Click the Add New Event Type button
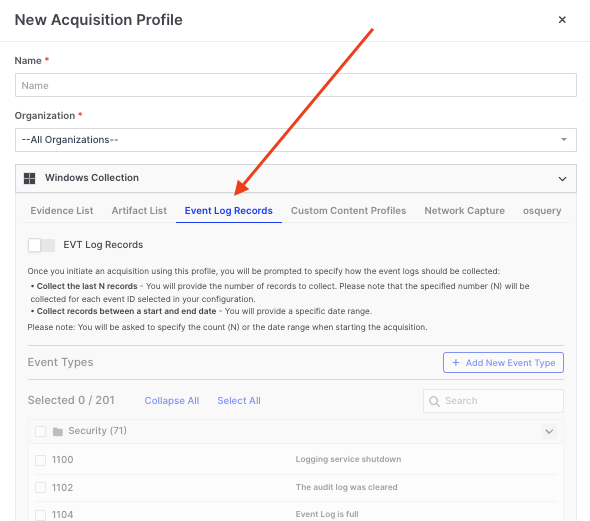 point(503,363)
